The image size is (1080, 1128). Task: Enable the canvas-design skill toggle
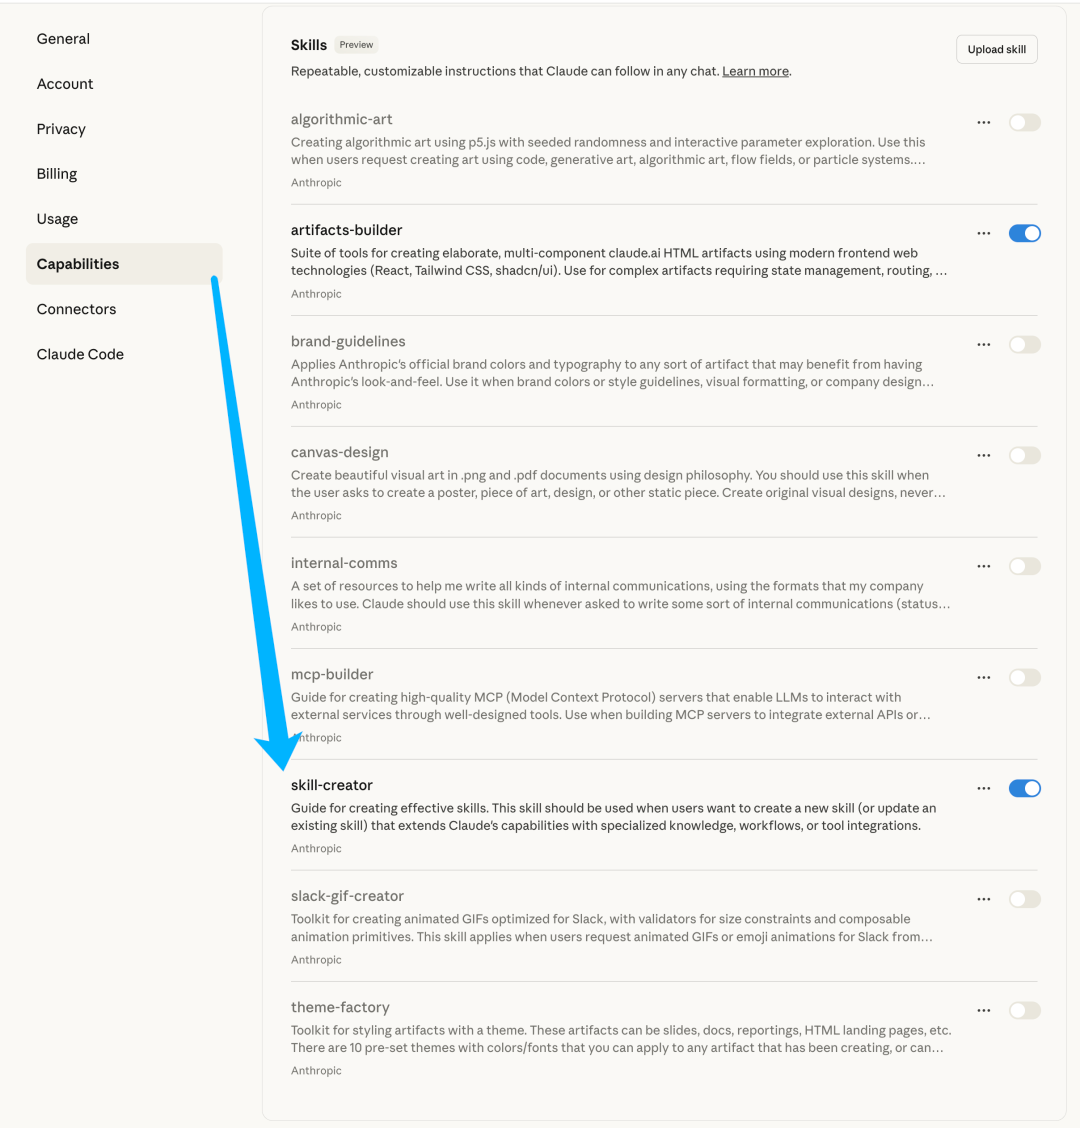tap(1025, 455)
